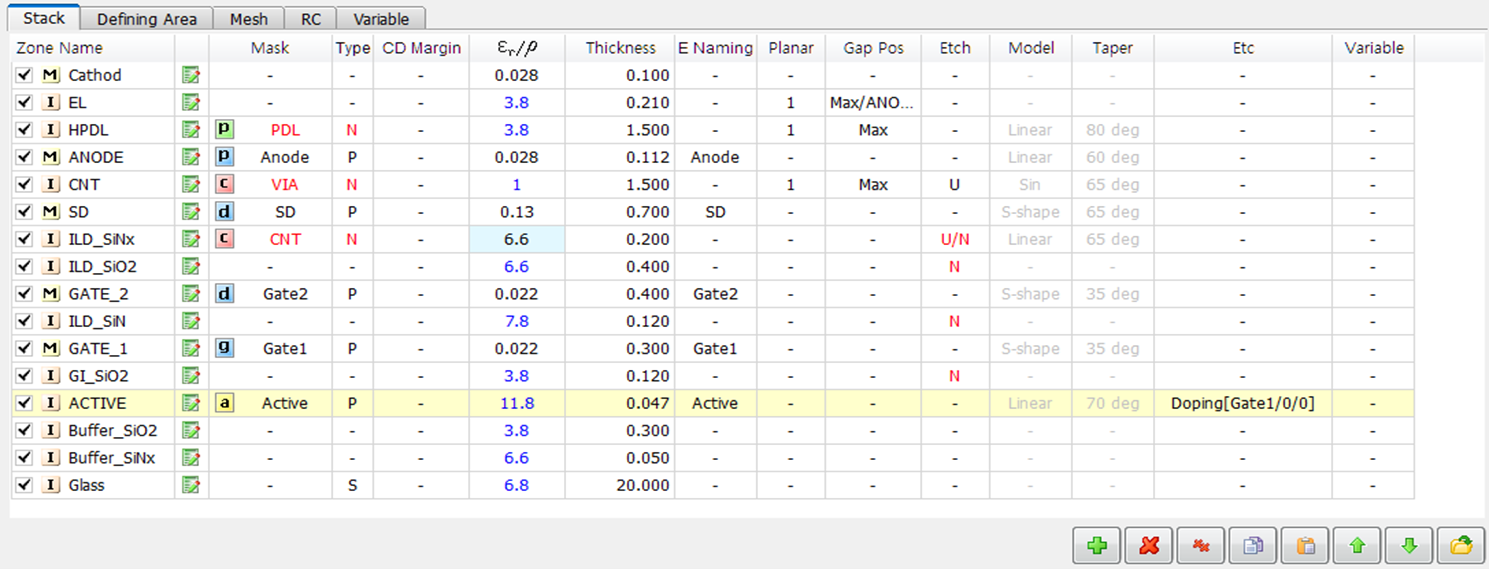
Task: Select the GI_SiO2 zone name
Action: pos(98,376)
